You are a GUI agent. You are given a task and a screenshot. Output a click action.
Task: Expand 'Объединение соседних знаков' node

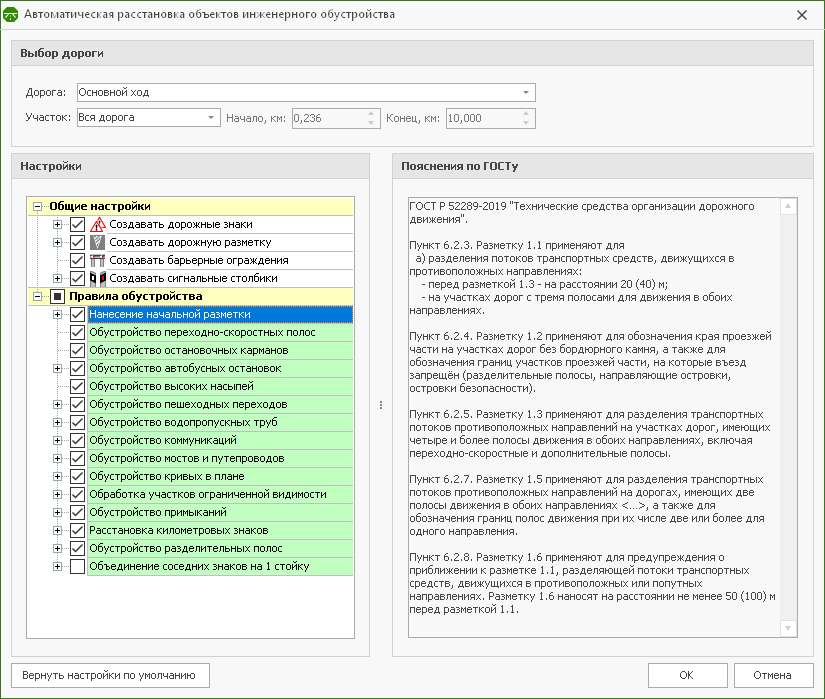pyautogui.click(x=57, y=566)
